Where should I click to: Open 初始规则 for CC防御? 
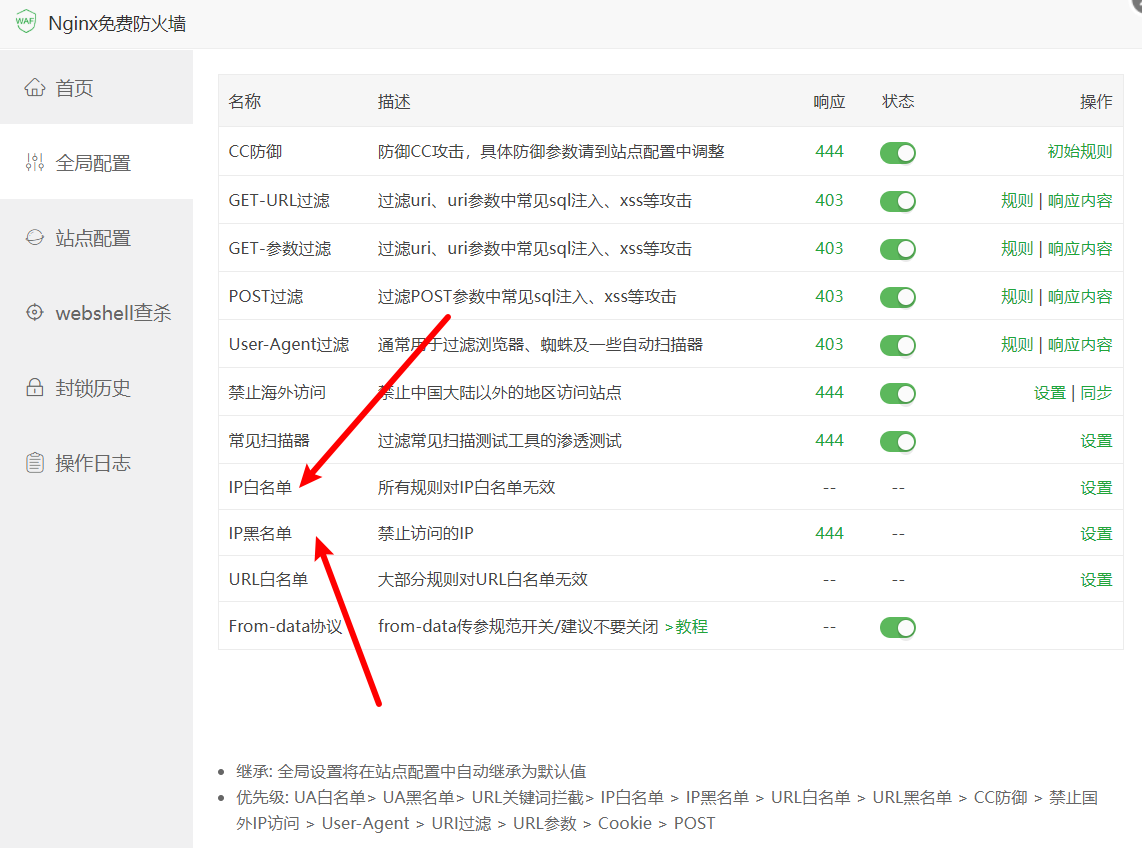click(x=1079, y=152)
